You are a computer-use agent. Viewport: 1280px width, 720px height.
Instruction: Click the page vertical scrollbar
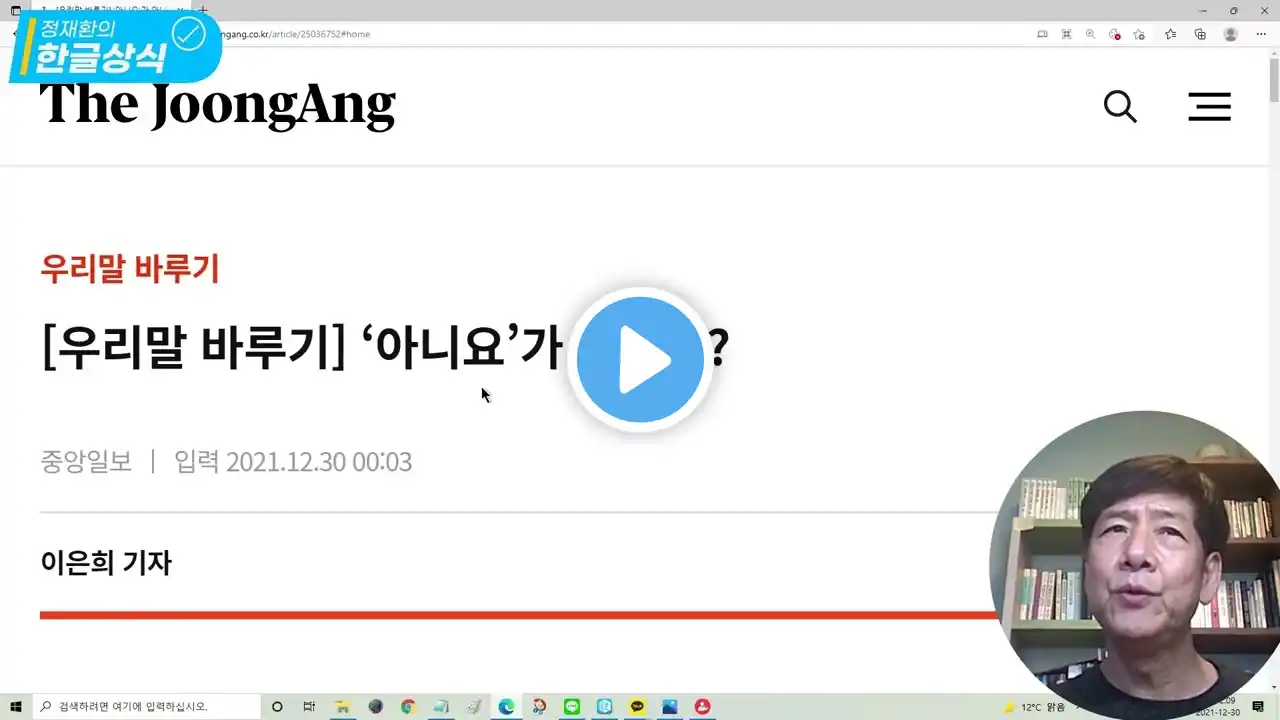1274,370
